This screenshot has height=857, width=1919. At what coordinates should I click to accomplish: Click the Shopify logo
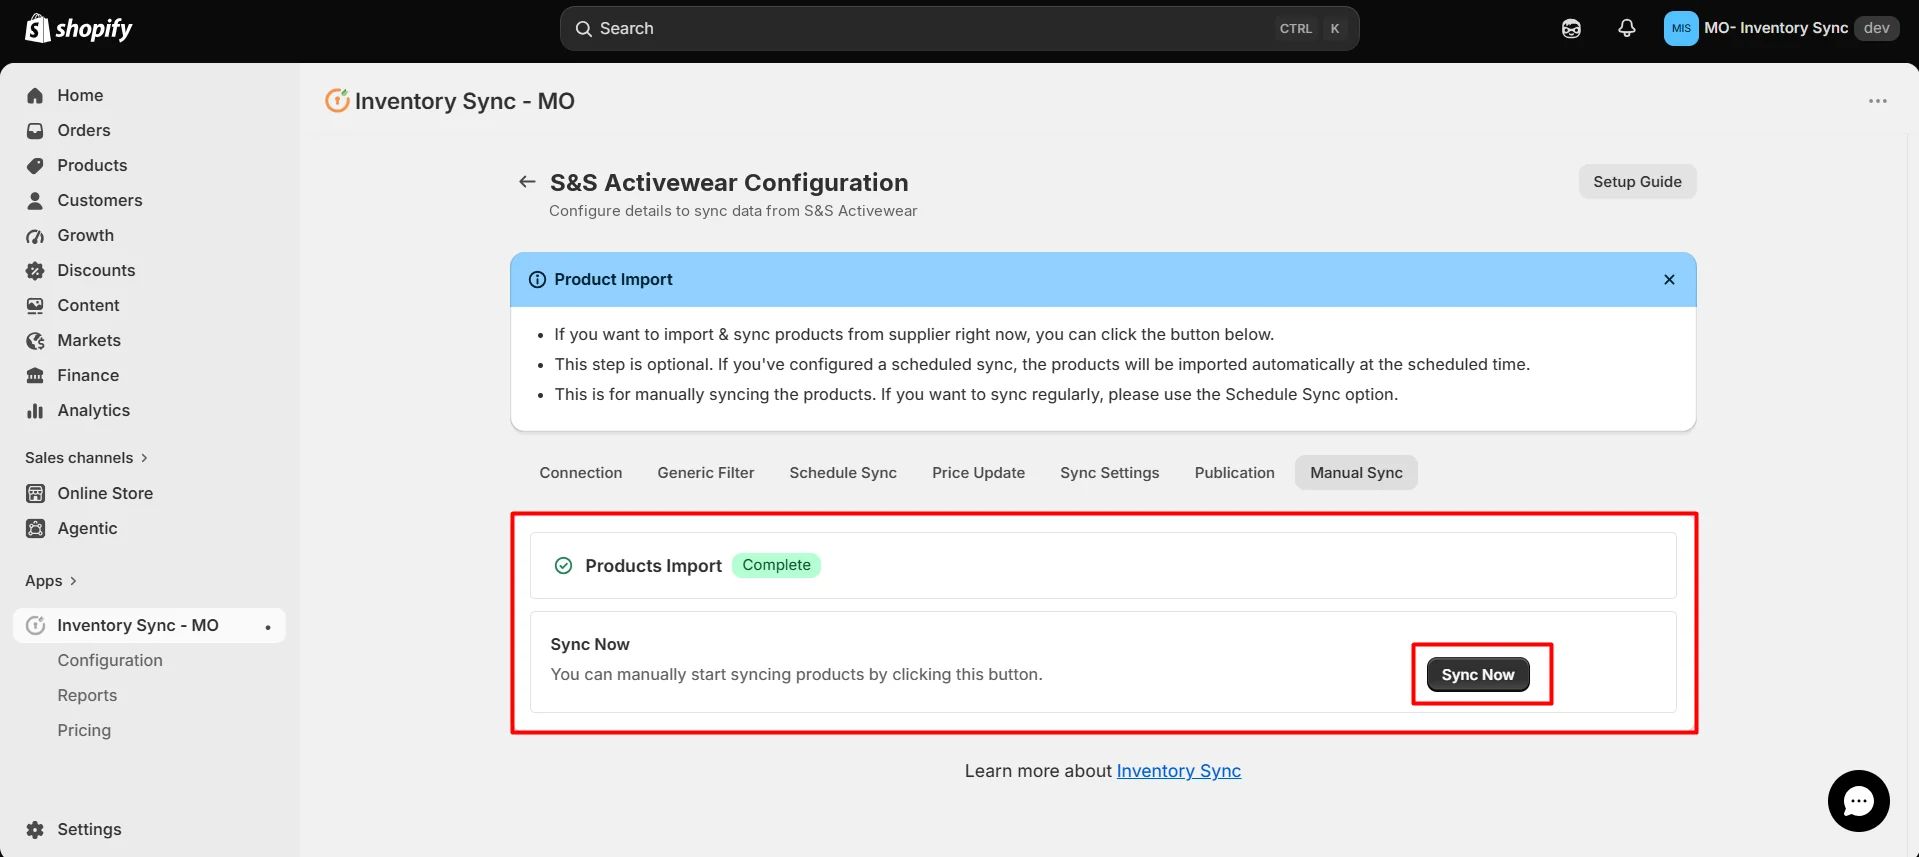[79, 28]
